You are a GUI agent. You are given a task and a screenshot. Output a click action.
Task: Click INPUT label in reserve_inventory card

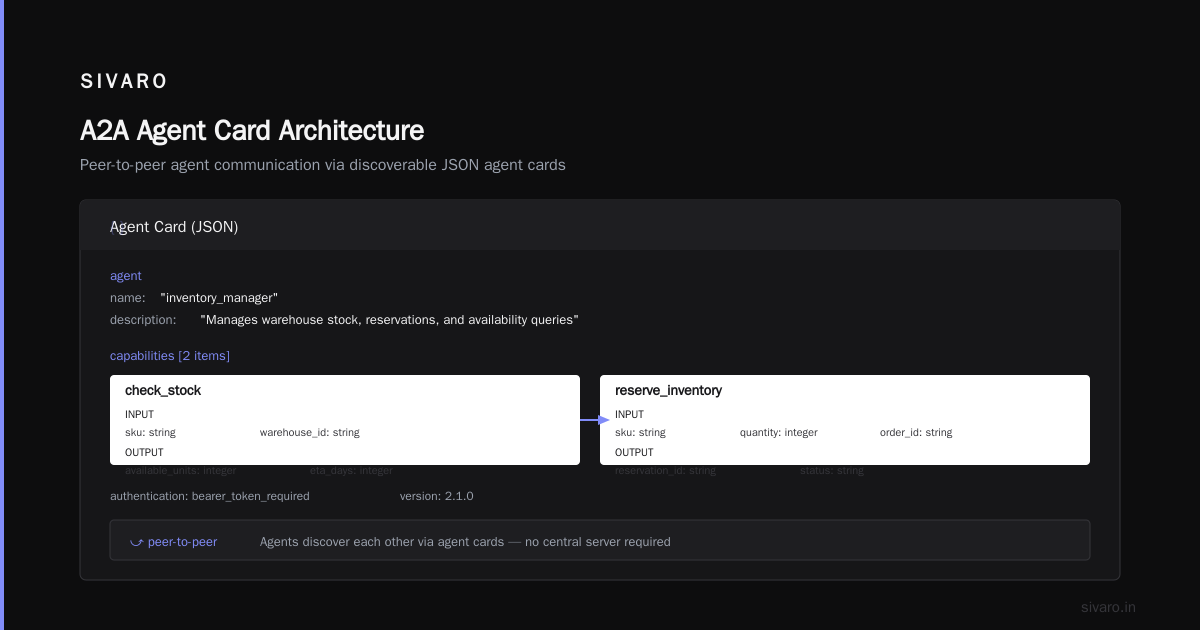click(629, 414)
